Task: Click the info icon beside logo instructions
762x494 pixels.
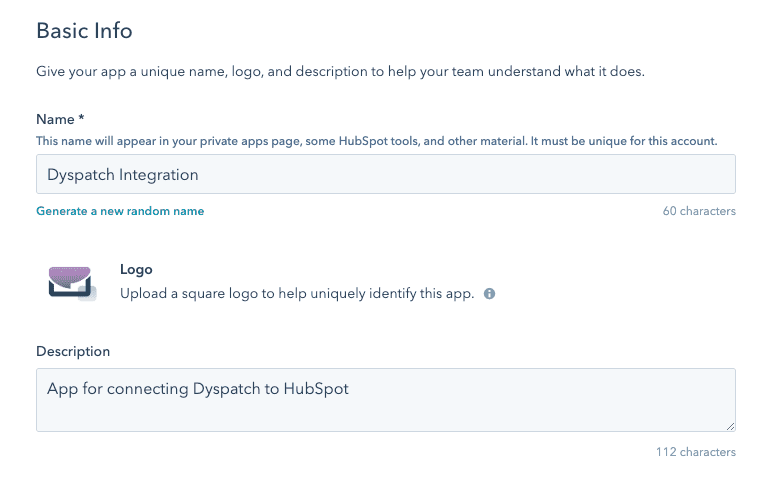Action: (x=489, y=294)
